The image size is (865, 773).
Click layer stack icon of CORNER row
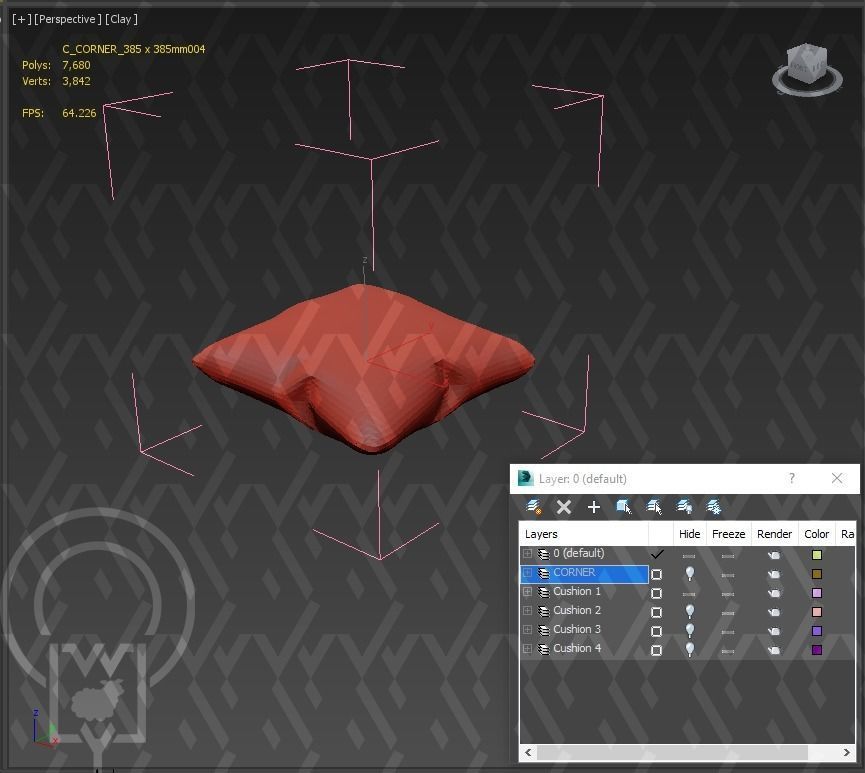tap(544, 573)
